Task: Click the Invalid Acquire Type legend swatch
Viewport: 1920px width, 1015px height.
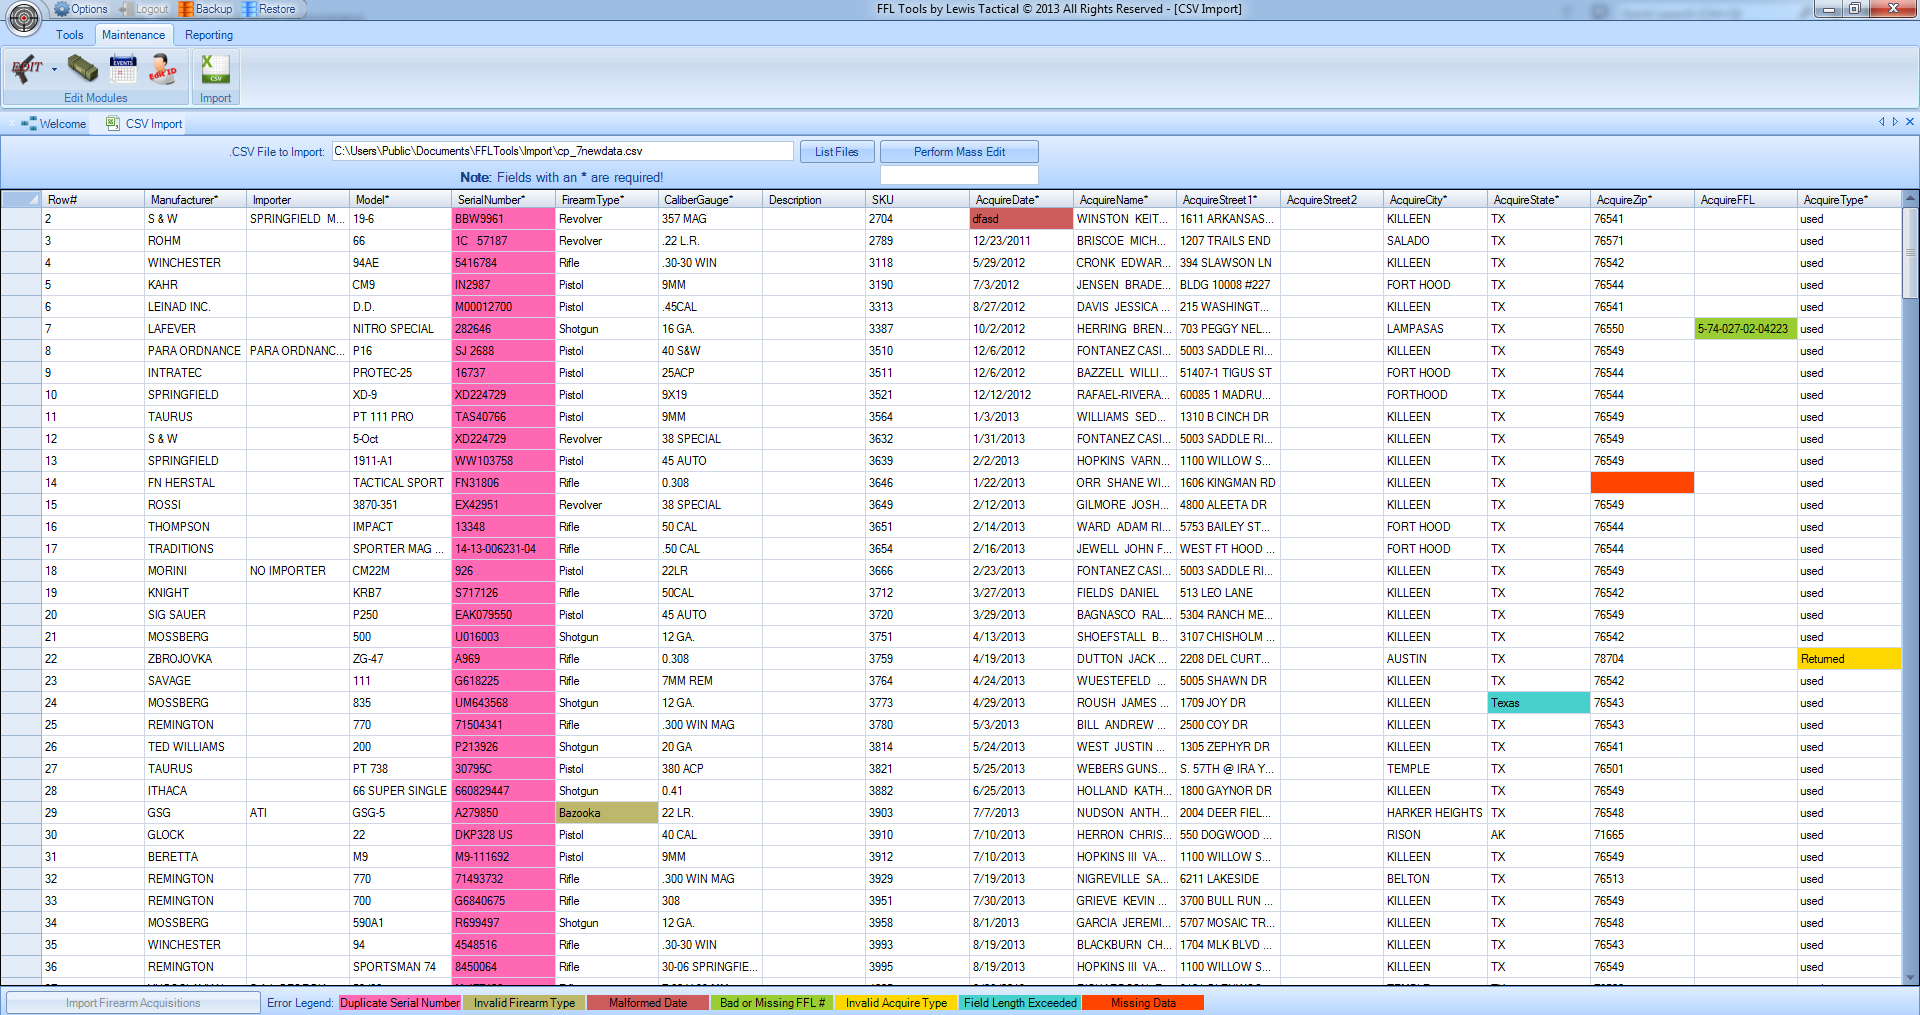Action: 896,1003
